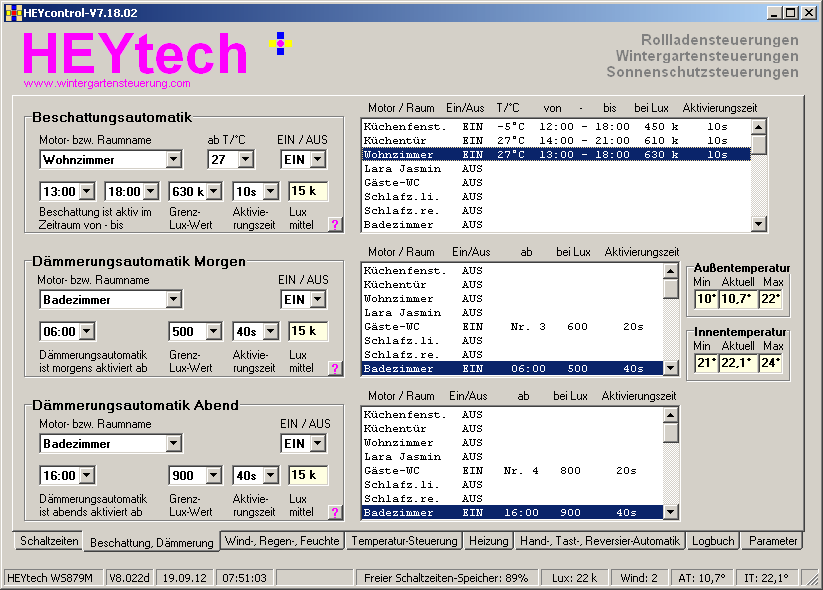Open the Wohnzimmer room dropdown in Beschattungsautomatik
823x590 pixels.
click(174, 160)
